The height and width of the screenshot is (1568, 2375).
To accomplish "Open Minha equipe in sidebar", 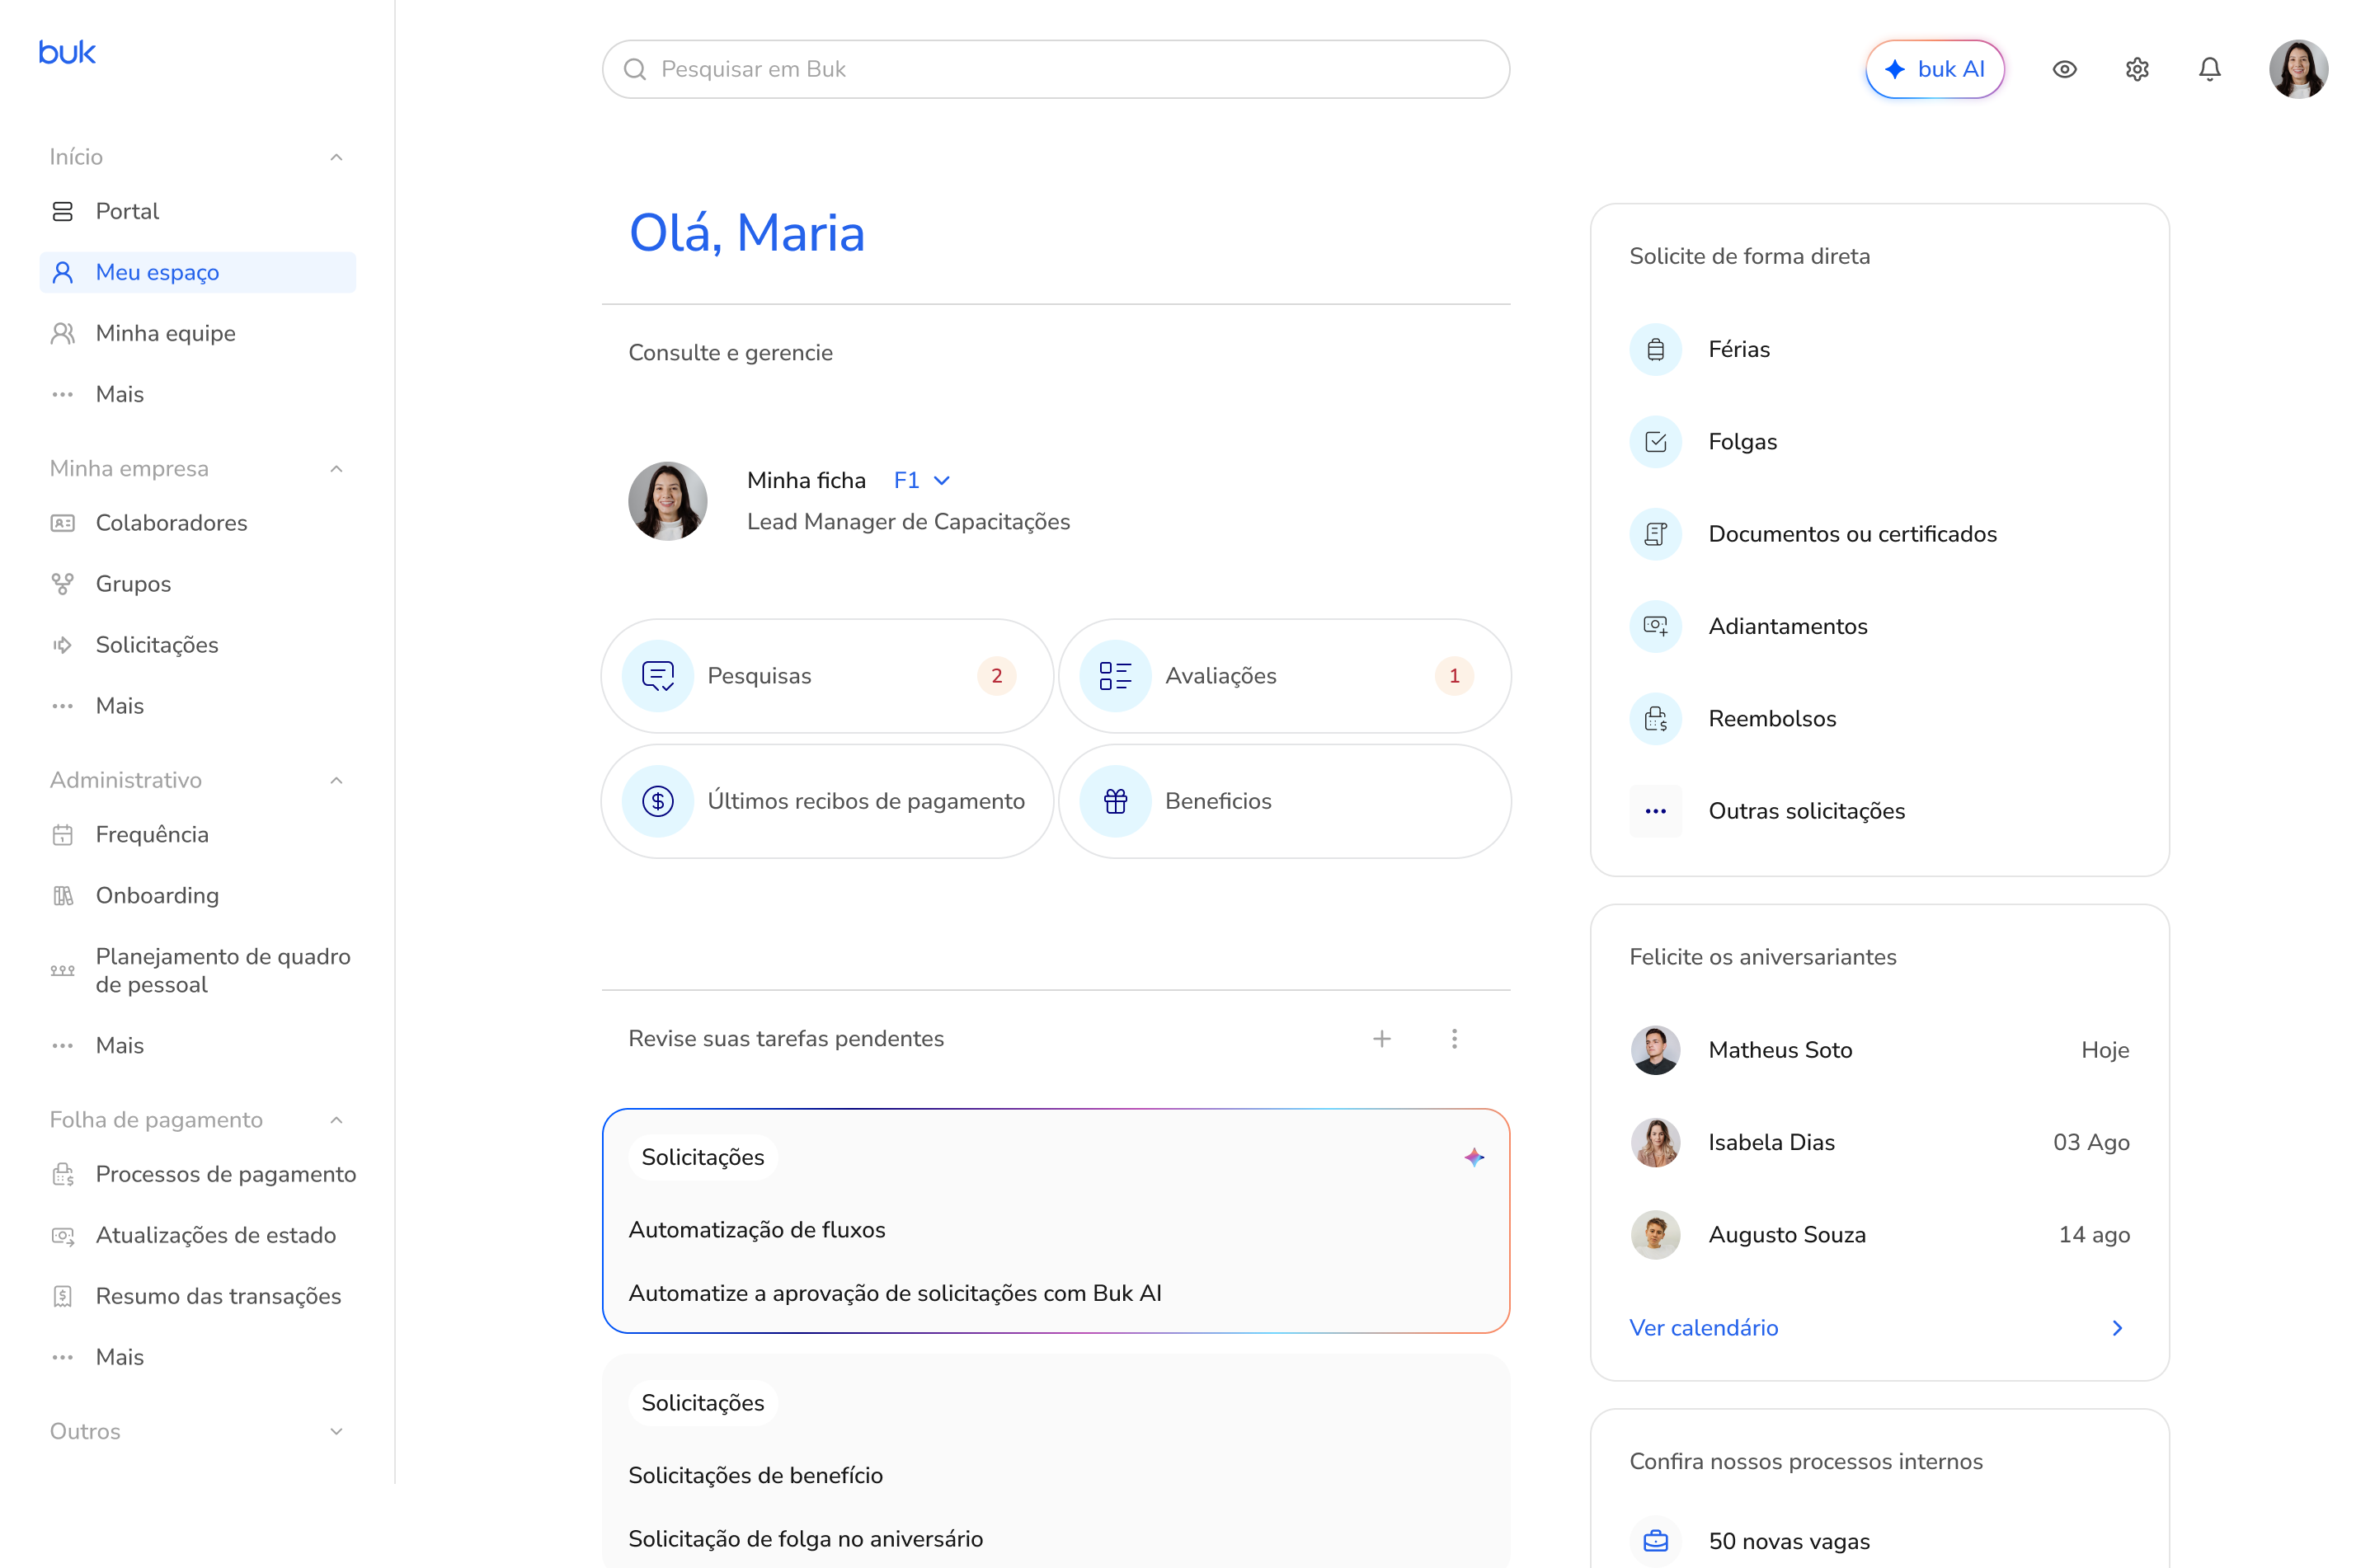I will (197, 333).
